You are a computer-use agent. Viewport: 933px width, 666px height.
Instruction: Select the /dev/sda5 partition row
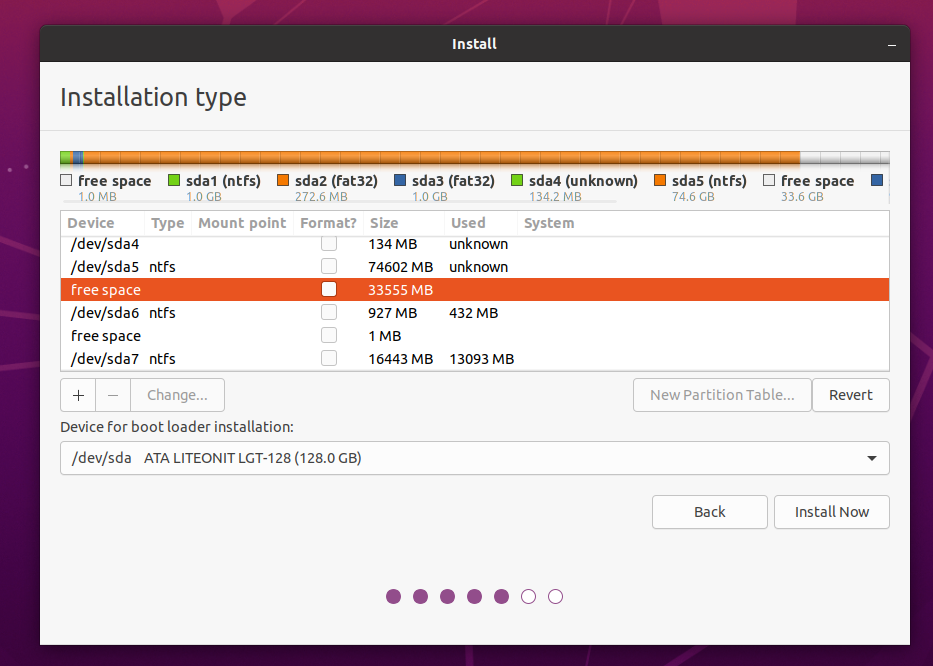[x=475, y=267]
